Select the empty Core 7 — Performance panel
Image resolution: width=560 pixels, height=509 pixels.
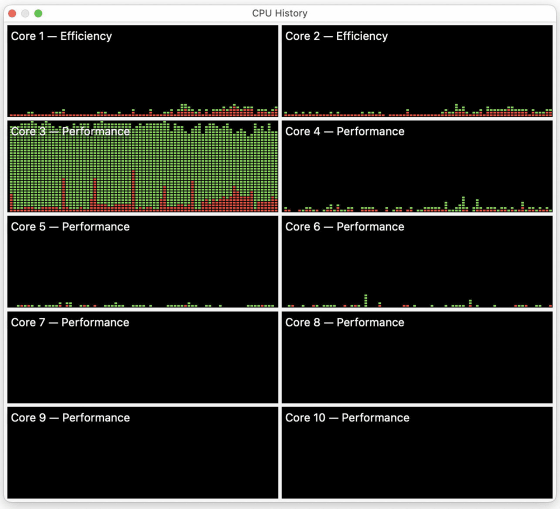[142, 357]
